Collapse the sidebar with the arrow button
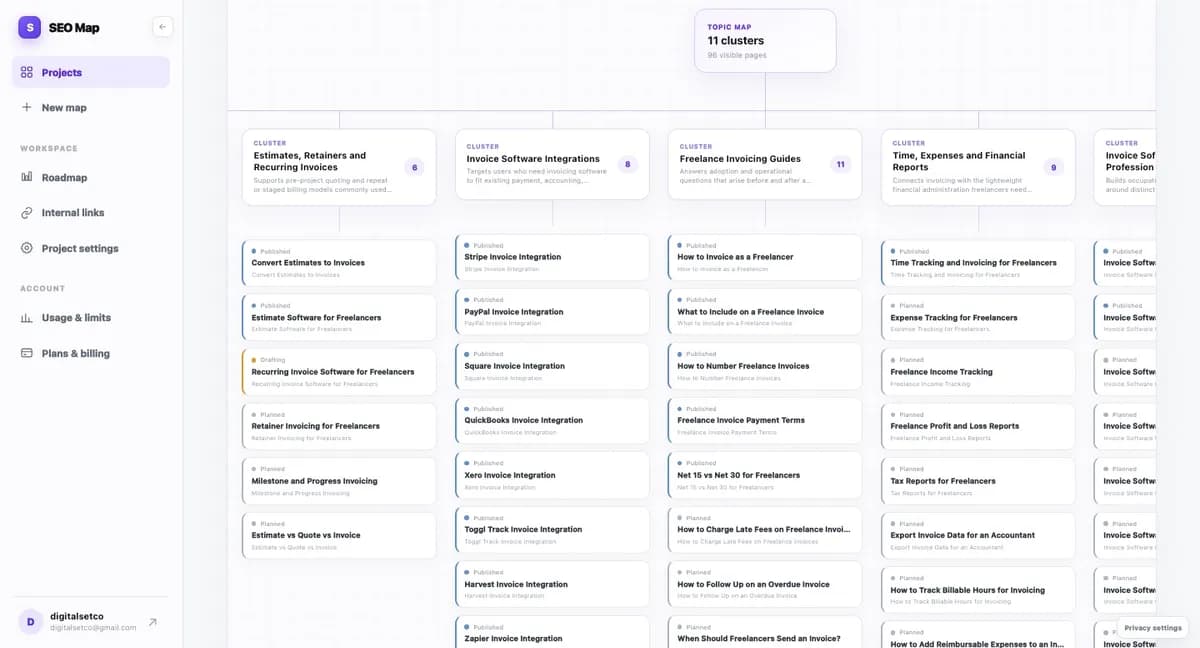Image resolution: width=1200 pixels, height=648 pixels. (x=163, y=27)
